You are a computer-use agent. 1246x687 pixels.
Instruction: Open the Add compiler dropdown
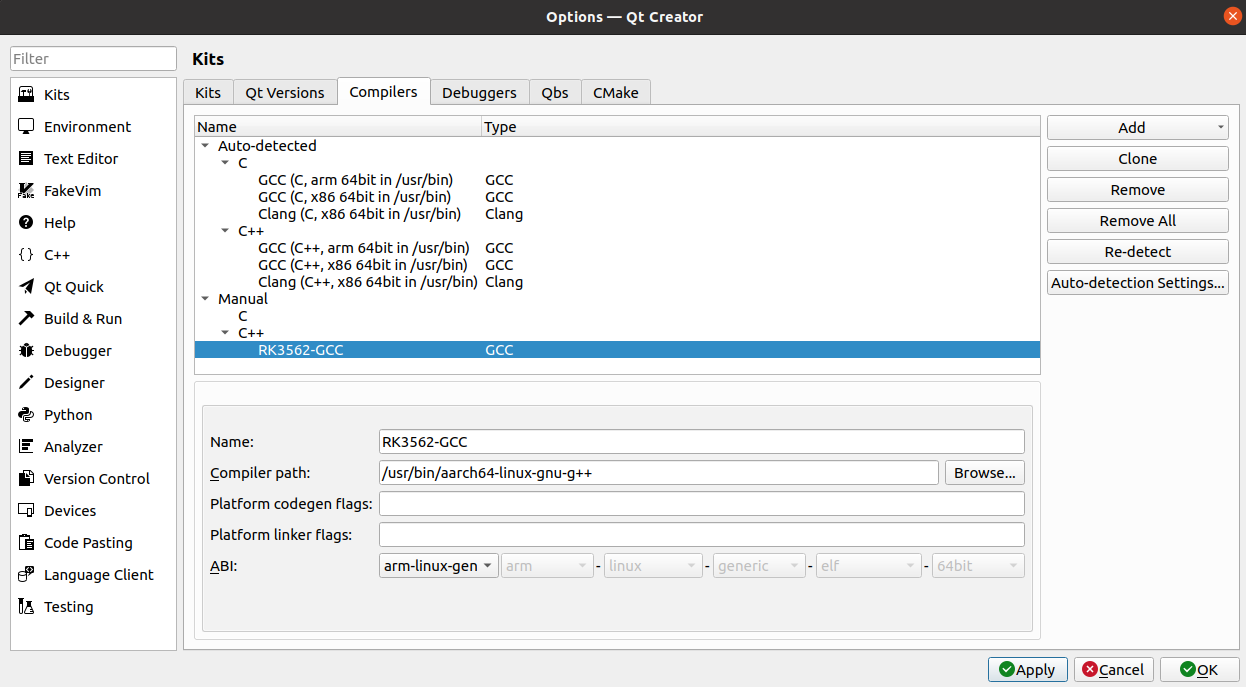point(1138,127)
